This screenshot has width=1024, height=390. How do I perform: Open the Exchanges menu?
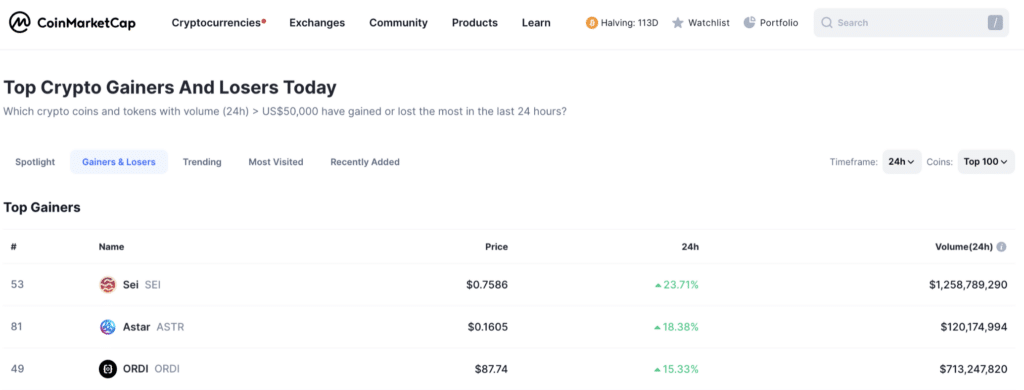coord(317,23)
